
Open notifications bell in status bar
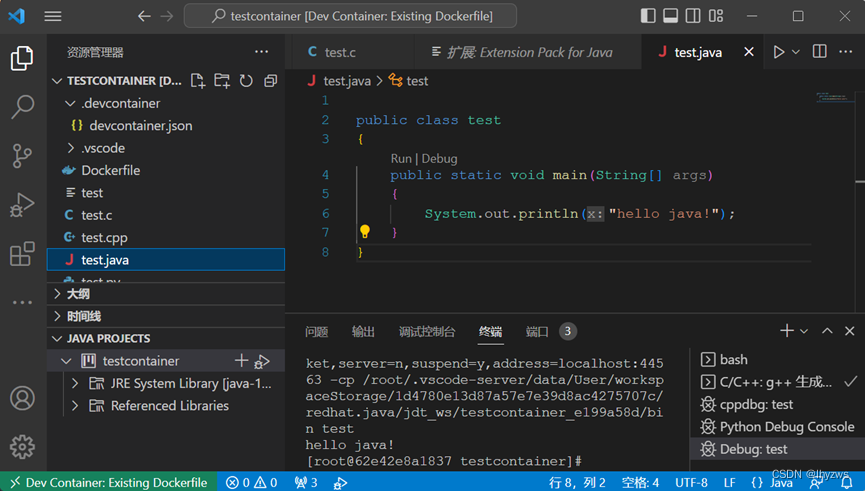[x=847, y=483]
